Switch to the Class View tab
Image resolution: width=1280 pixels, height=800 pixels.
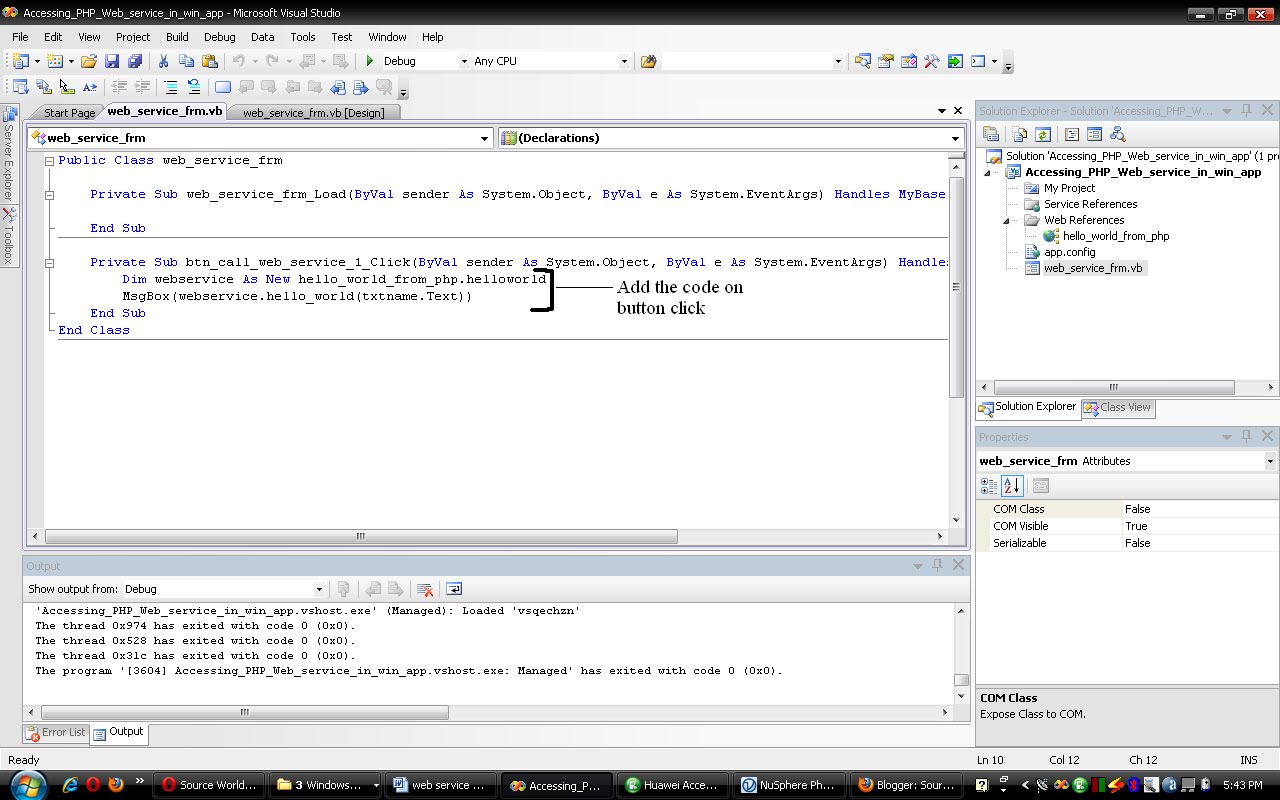(x=1117, y=408)
